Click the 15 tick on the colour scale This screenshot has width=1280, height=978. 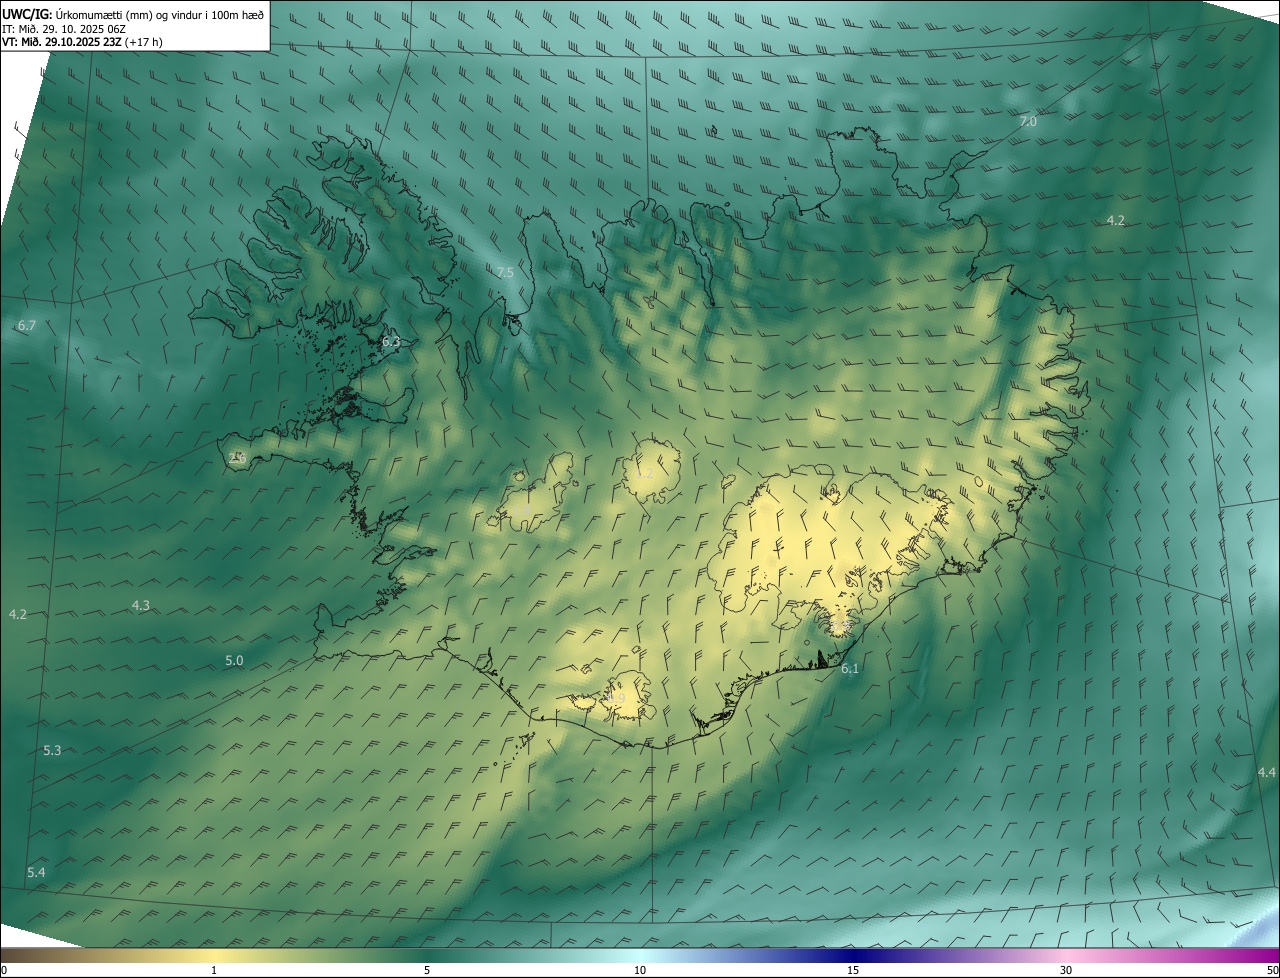coord(853,970)
